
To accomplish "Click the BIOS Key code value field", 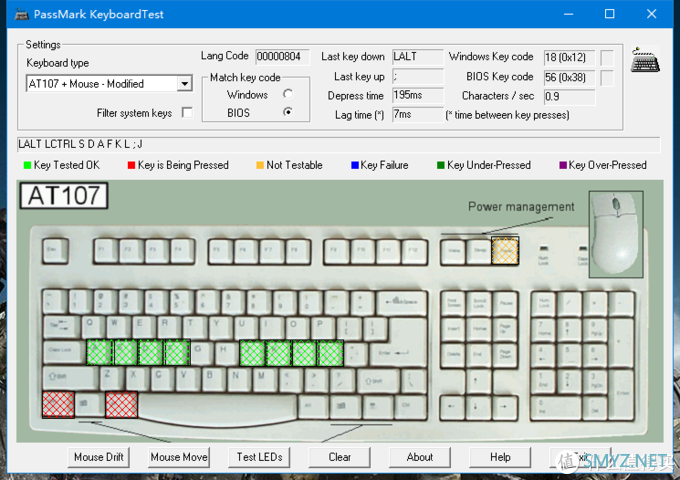I will click(569, 78).
